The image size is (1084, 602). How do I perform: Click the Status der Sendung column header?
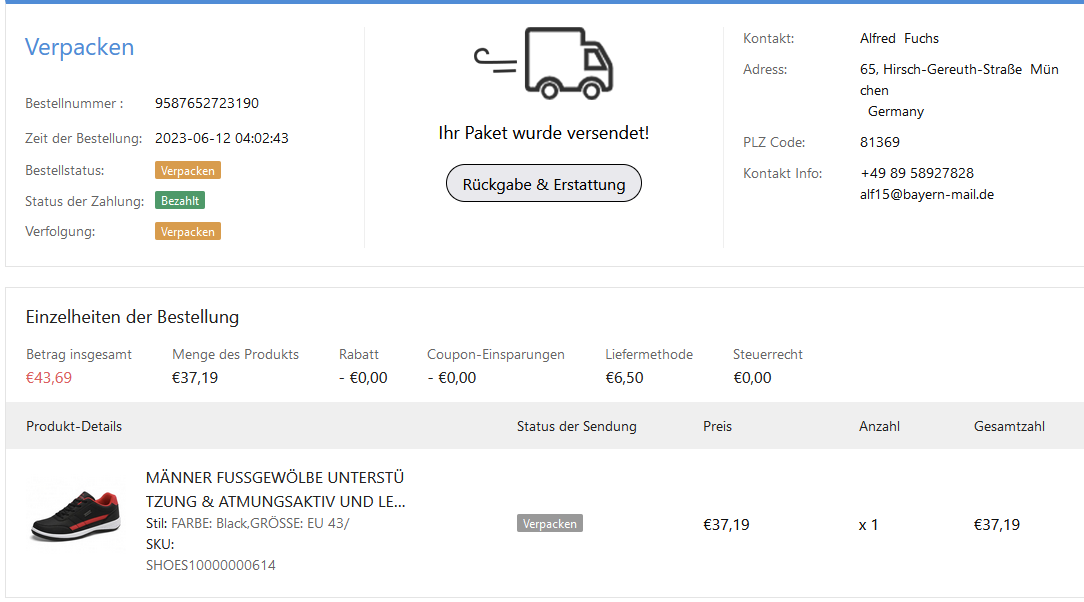coord(576,426)
